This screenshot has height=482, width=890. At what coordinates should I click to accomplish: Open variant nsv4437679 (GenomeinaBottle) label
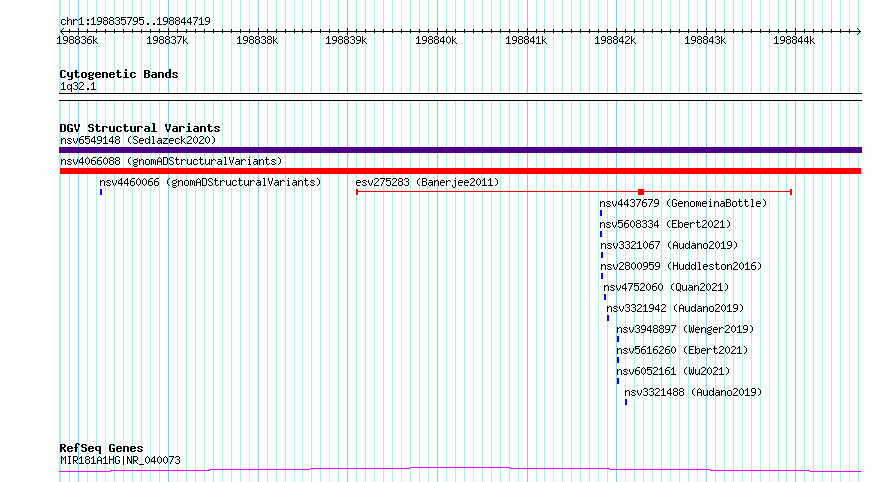683,203
